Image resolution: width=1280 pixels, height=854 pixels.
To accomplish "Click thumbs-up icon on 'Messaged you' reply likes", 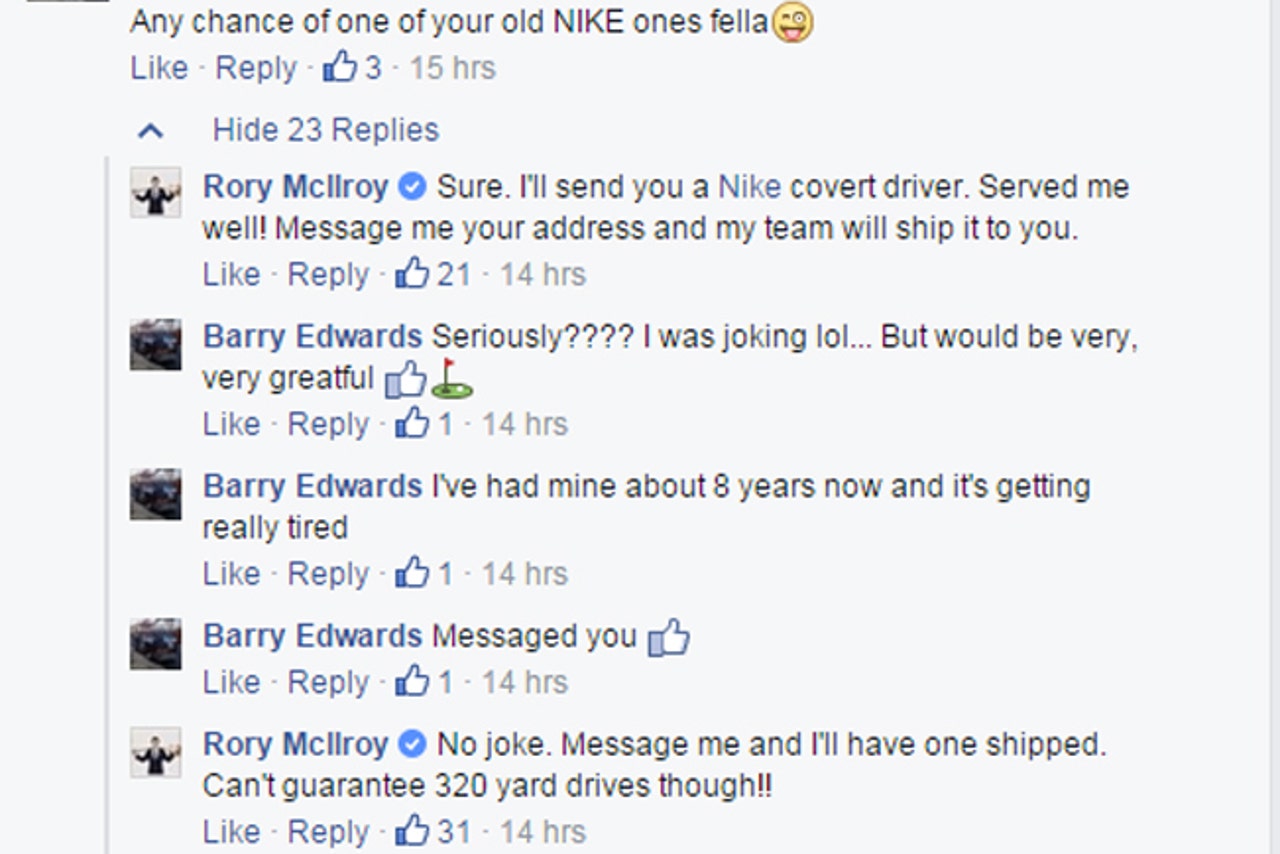I will (x=412, y=681).
